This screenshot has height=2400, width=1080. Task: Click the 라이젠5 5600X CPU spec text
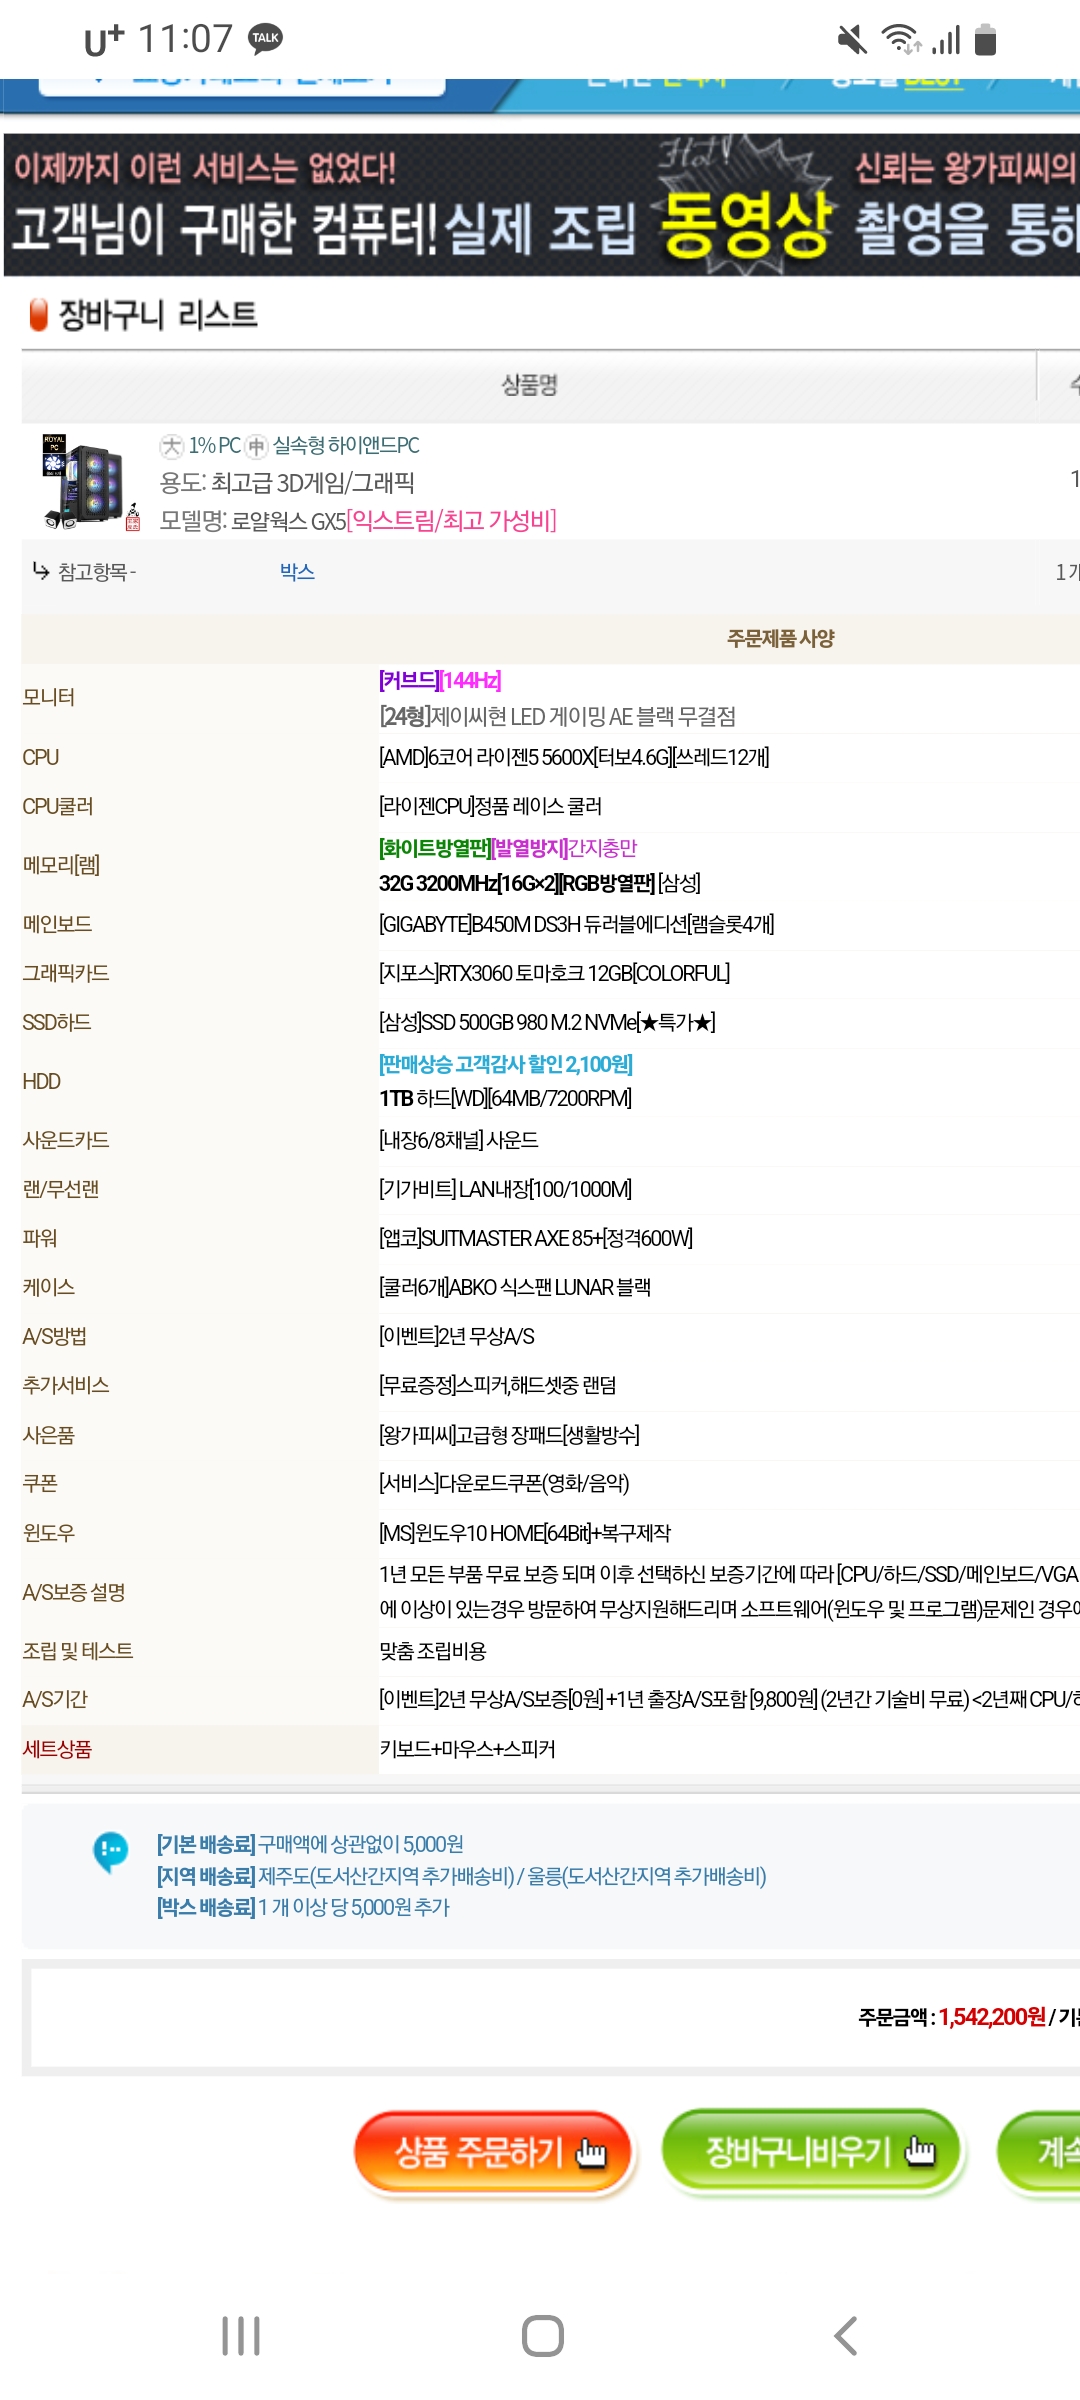click(574, 758)
